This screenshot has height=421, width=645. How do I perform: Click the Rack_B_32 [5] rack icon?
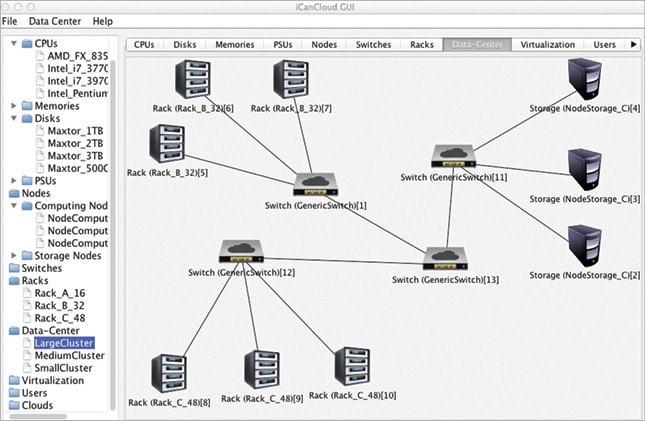coord(167,144)
